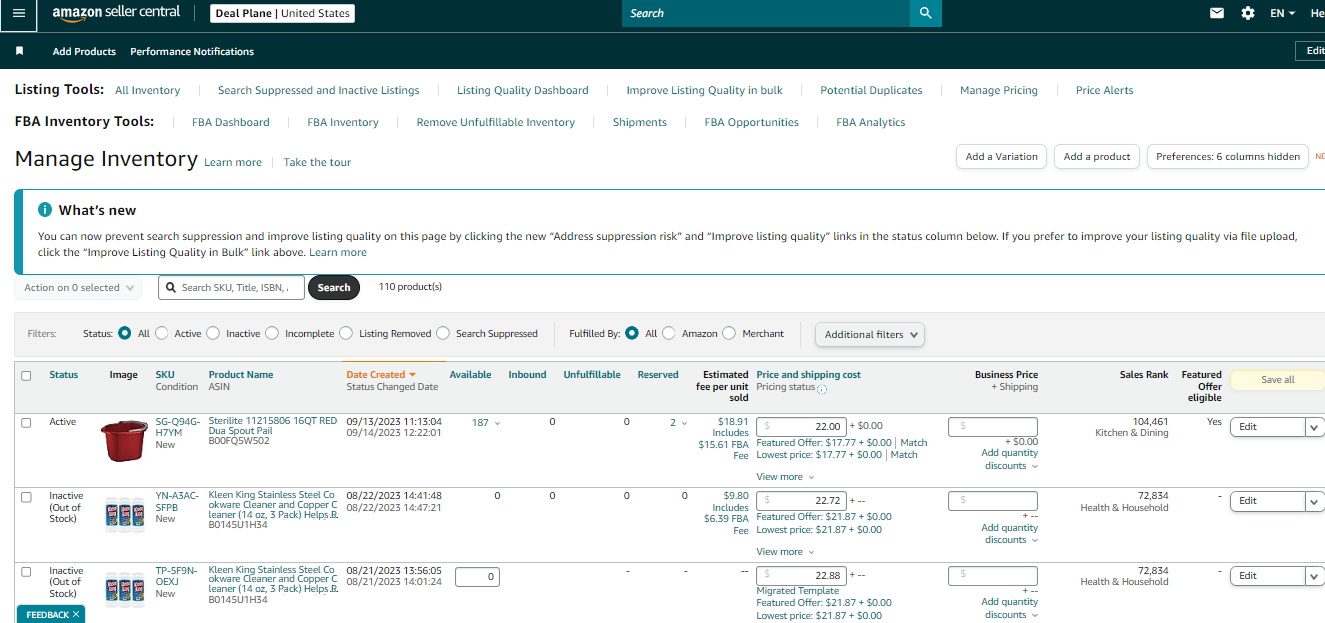Select the Active status filter
The height and width of the screenshot is (623, 1325).
(x=162, y=333)
